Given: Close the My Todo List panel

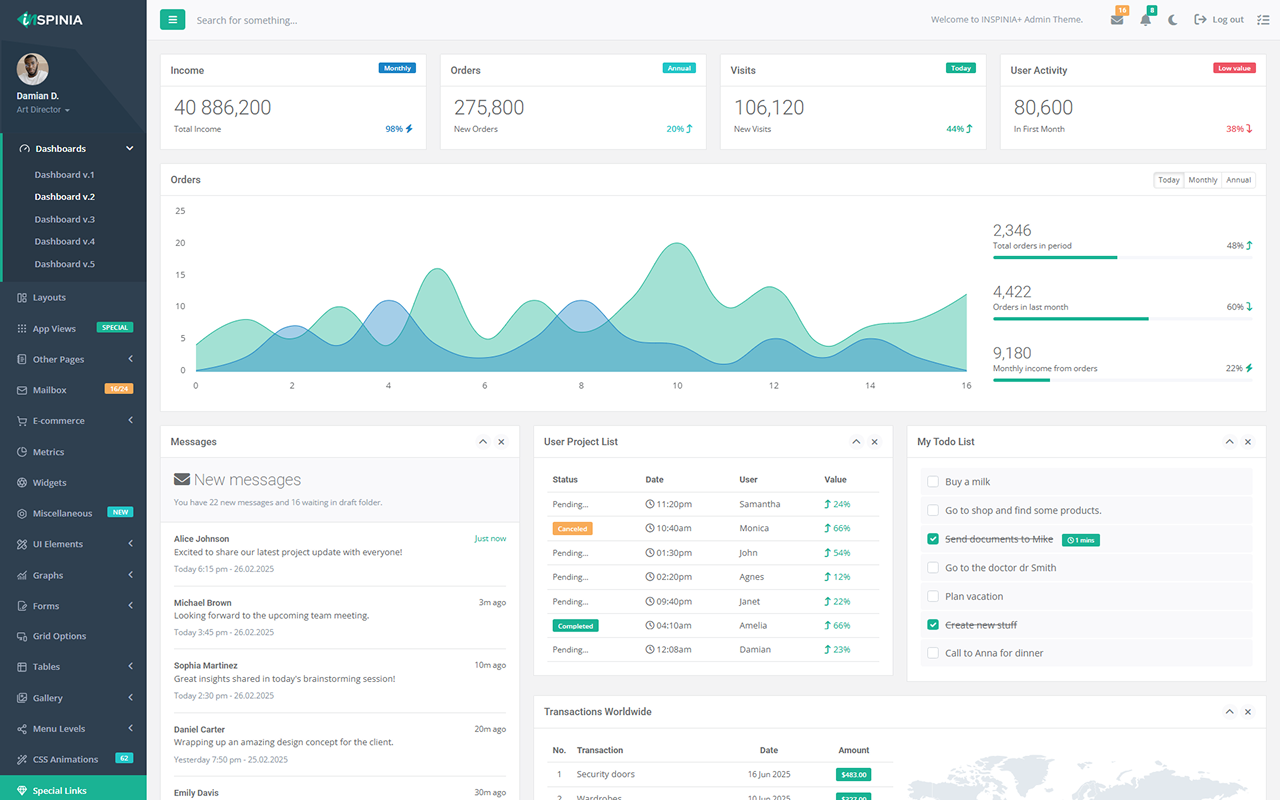Looking at the screenshot, I should pyautogui.click(x=1247, y=441).
